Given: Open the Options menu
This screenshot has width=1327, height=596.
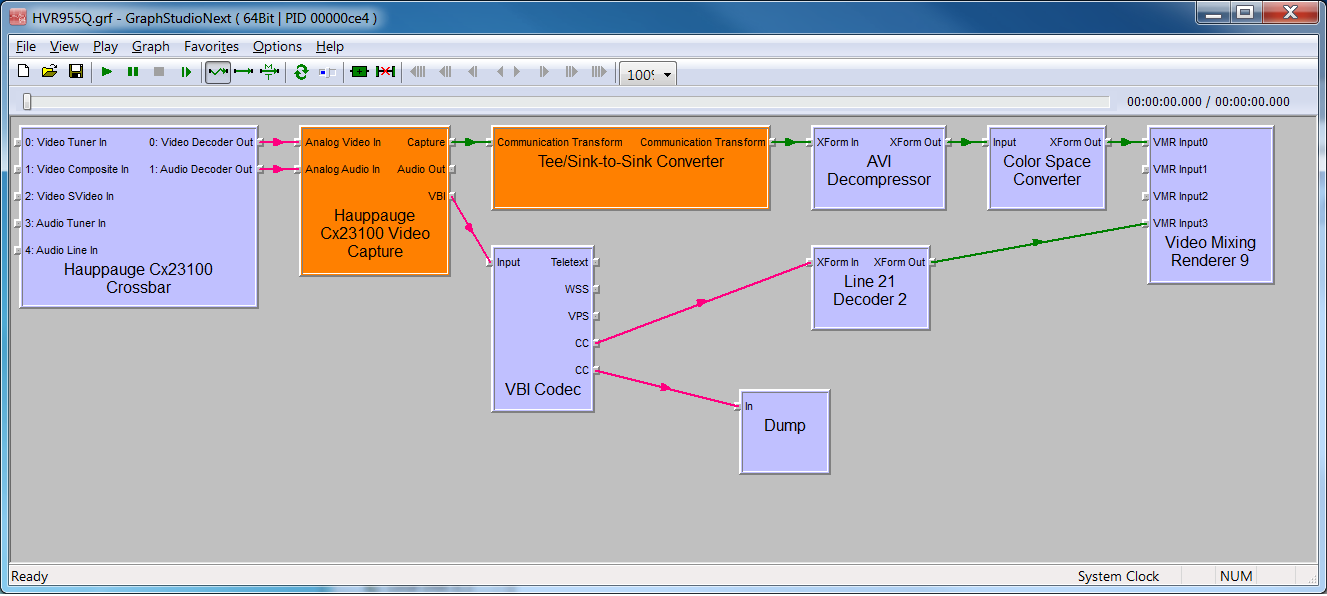Looking at the screenshot, I should 277,46.
